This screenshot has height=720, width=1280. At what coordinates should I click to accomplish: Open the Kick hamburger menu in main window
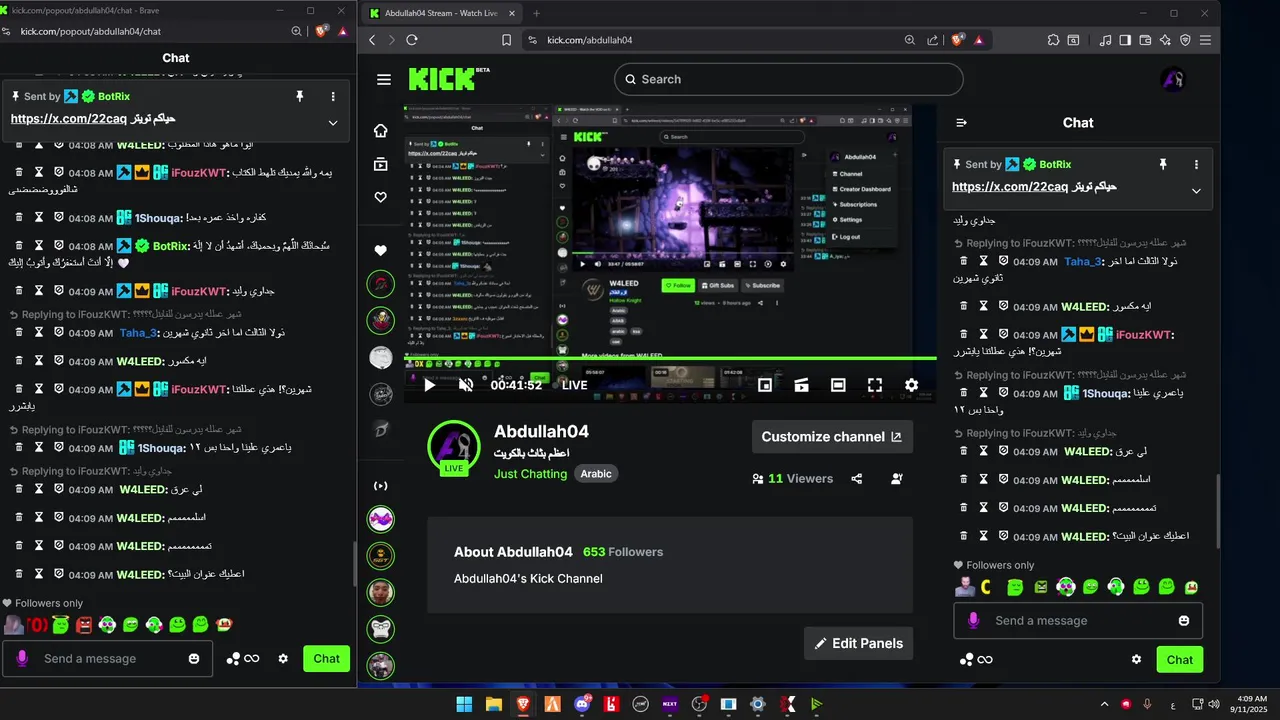pyautogui.click(x=384, y=80)
